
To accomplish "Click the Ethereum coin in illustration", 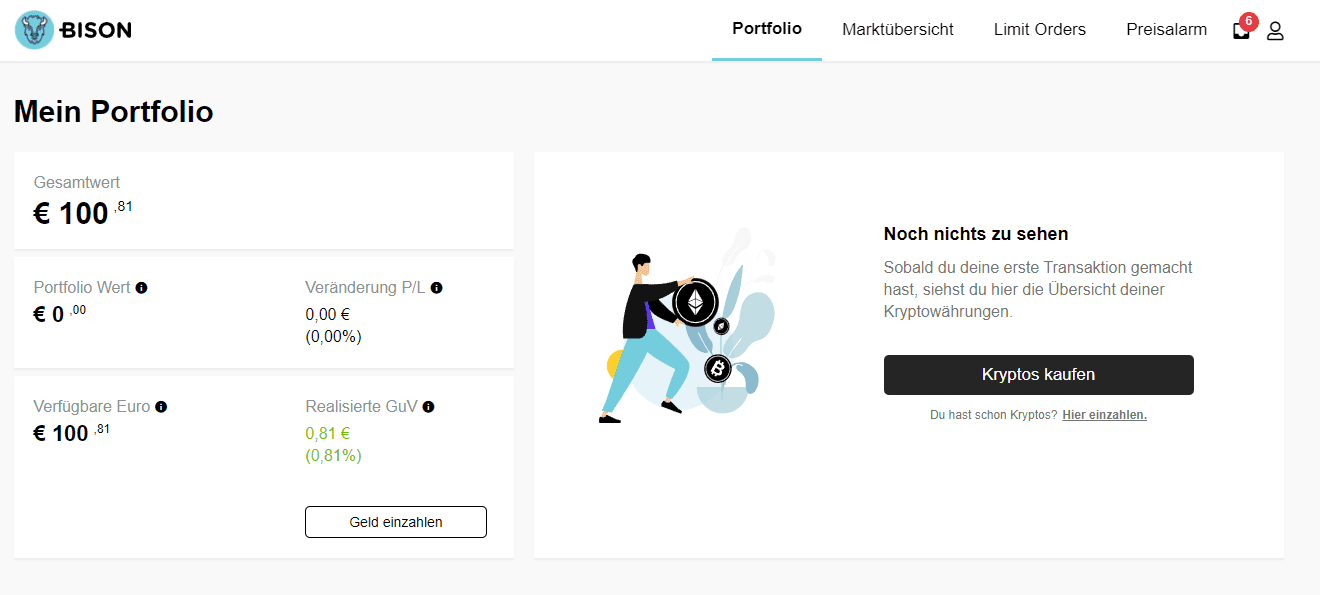I will click(695, 302).
